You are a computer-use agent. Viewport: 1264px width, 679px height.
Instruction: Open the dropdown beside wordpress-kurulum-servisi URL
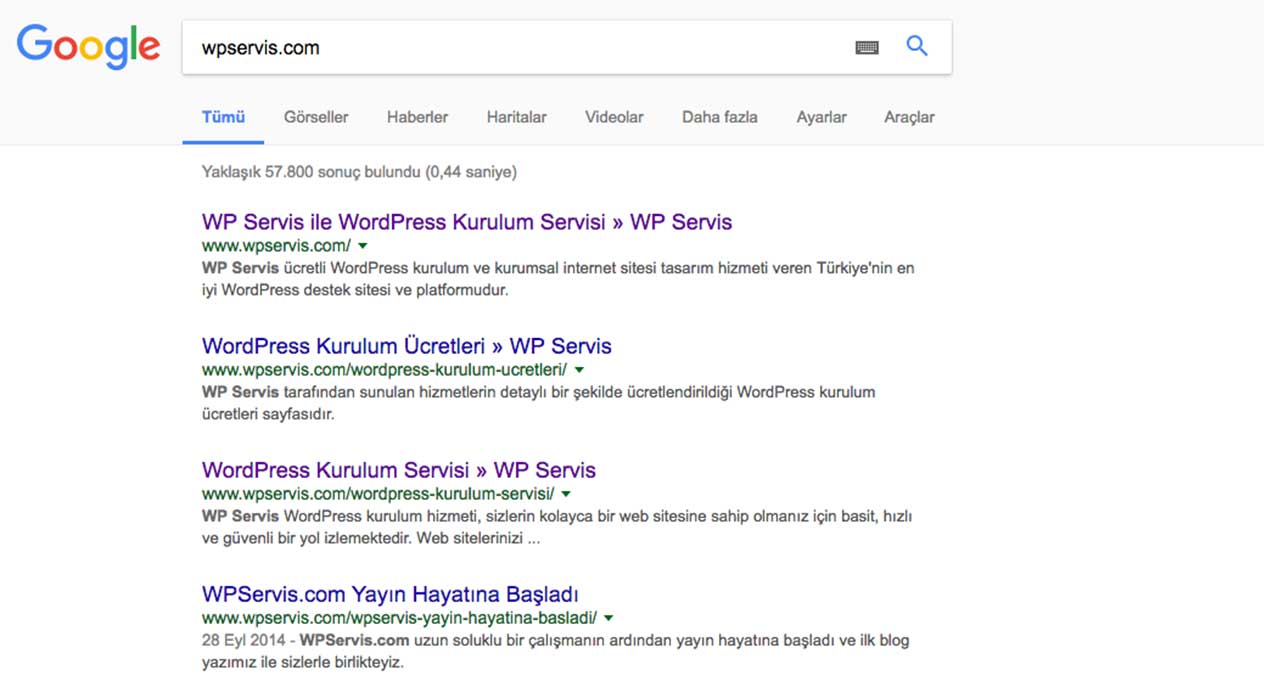pyautogui.click(x=566, y=493)
